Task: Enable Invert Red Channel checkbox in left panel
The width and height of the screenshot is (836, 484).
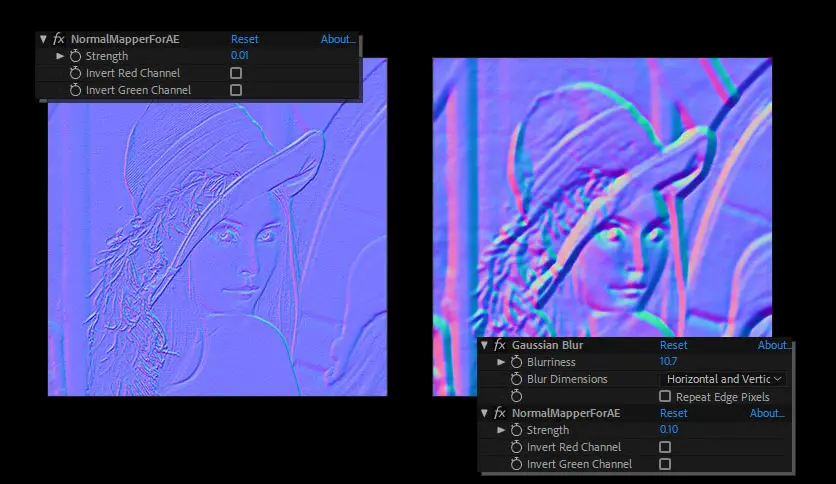Action: pyautogui.click(x=236, y=73)
